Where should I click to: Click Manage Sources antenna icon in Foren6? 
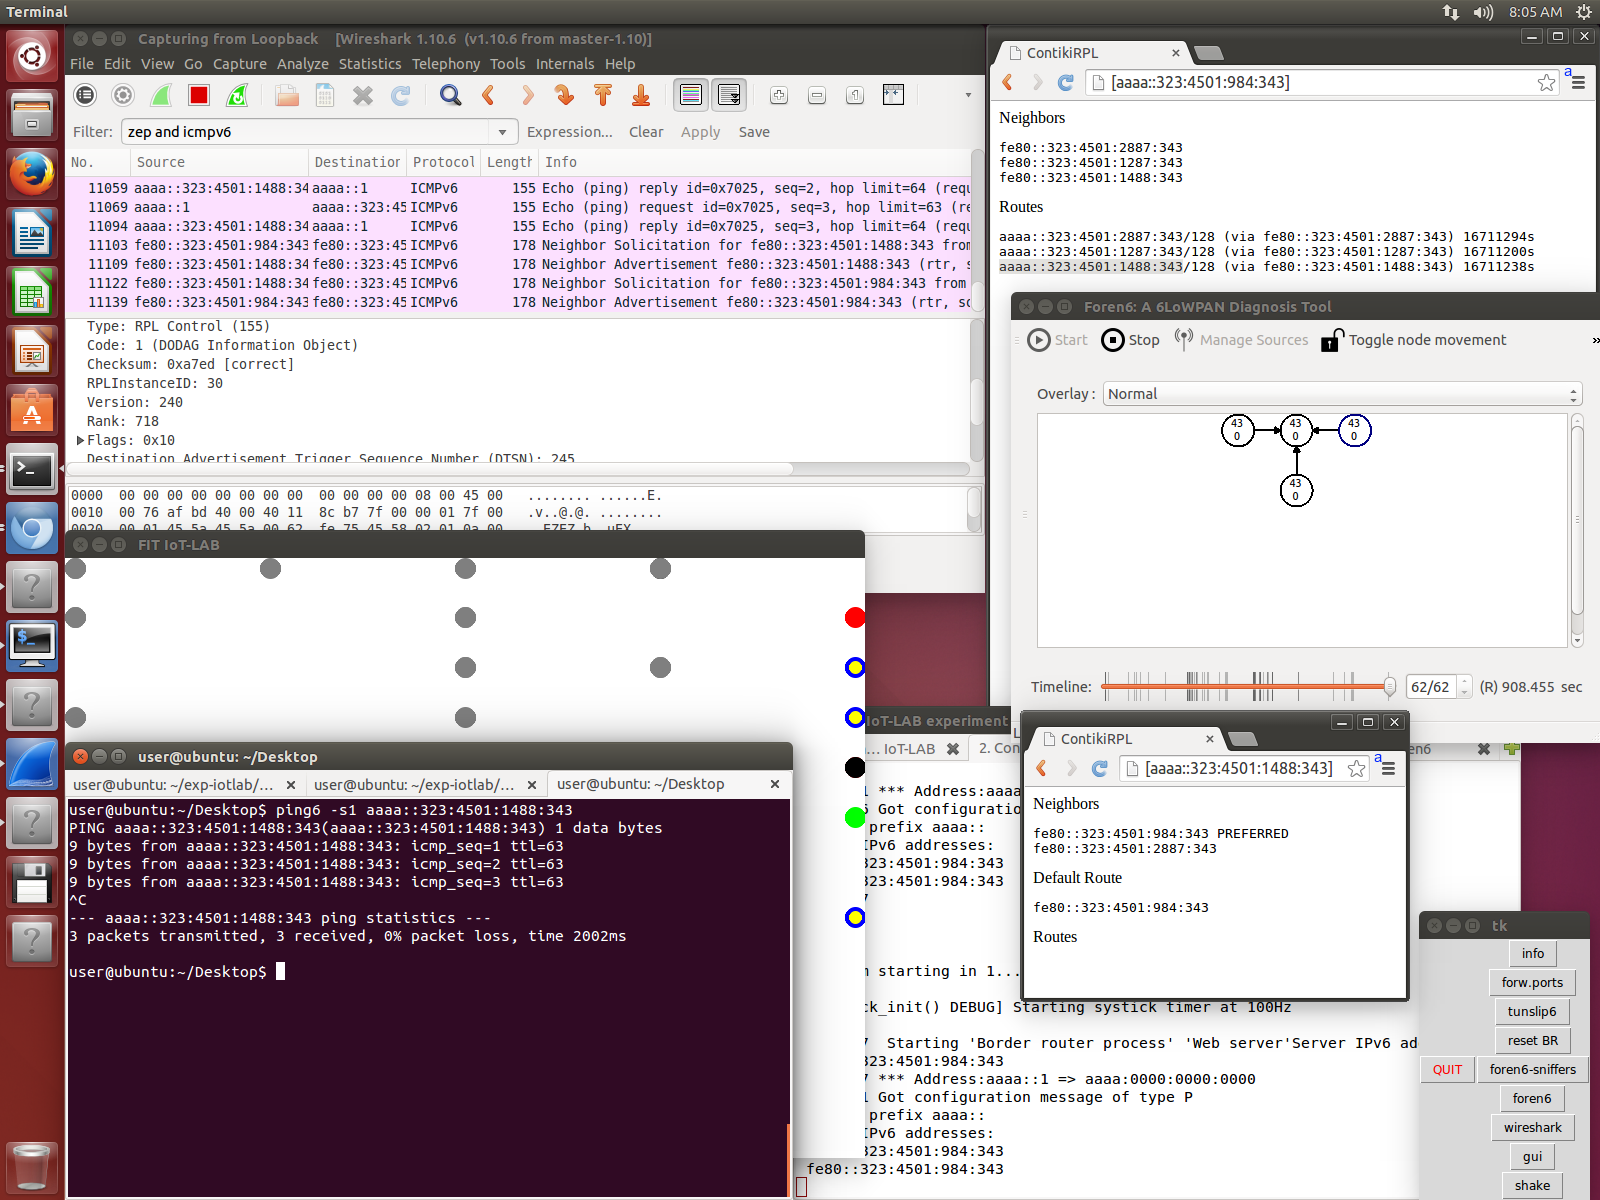coord(1184,340)
